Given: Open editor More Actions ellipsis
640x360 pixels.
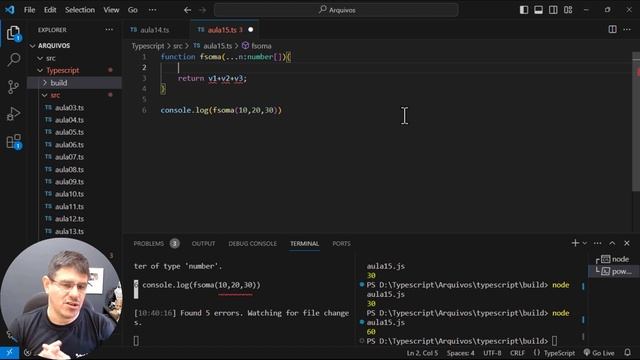Looking at the screenshot, I should pos(627,29).
